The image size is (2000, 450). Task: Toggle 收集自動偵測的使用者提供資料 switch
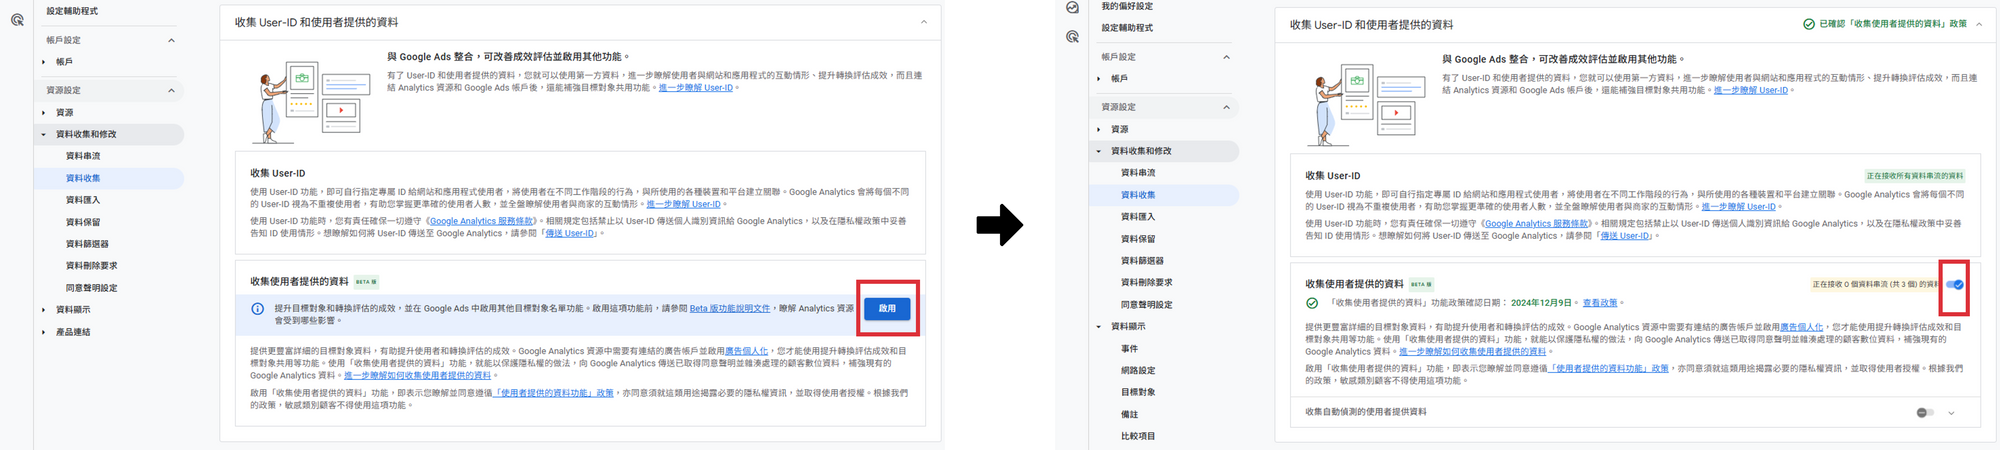1924,413
